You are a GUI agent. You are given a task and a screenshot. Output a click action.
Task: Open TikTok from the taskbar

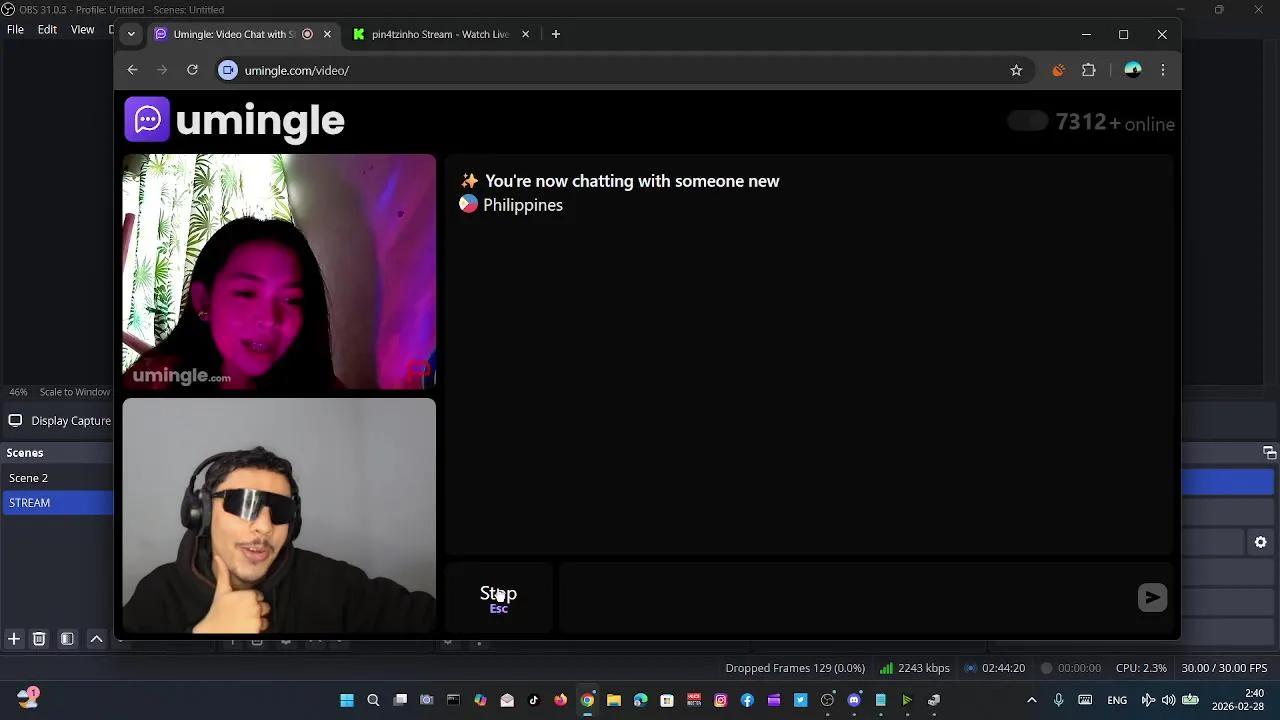(x=533, y=700)
